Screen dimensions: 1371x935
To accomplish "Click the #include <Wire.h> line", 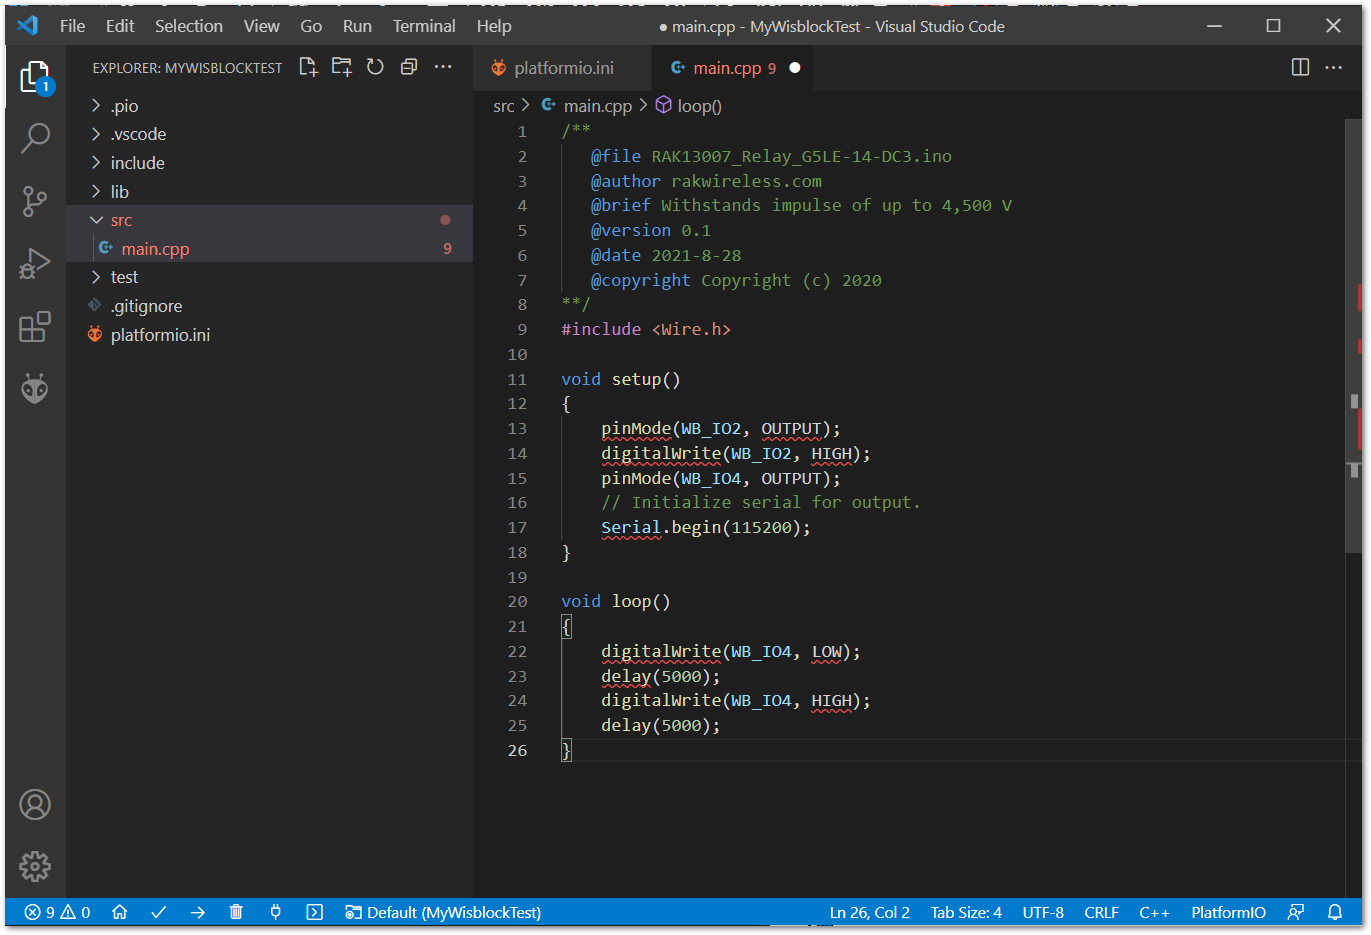I will pos(646,329).
